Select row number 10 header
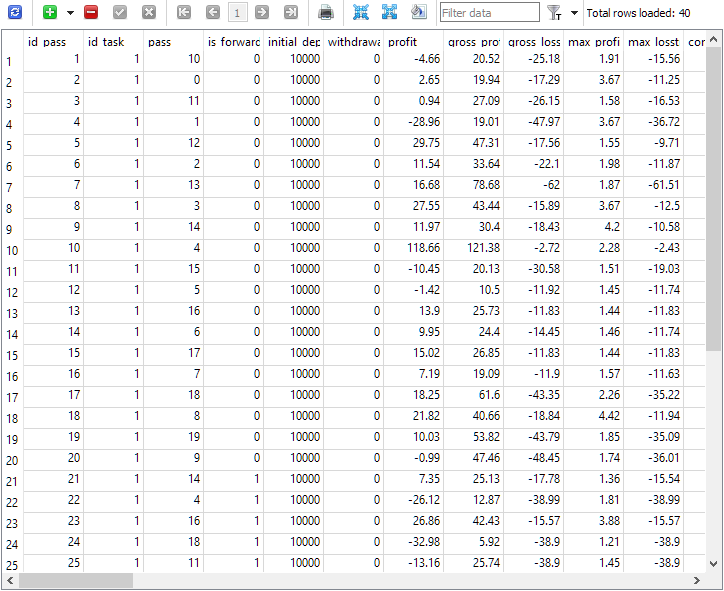The image size is (724, 591). [12, 250]
